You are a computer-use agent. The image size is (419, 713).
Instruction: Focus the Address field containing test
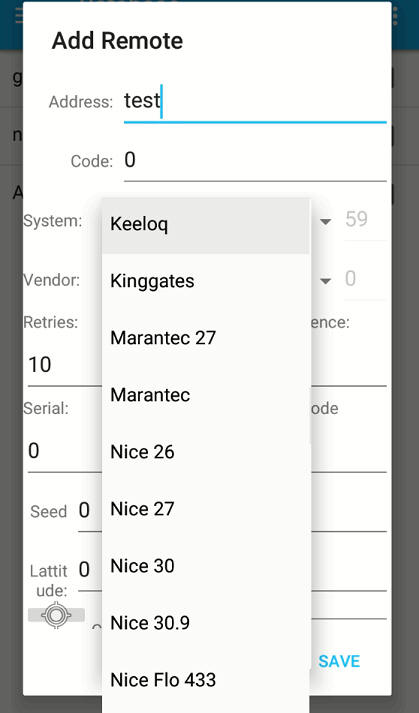point(255,102)
